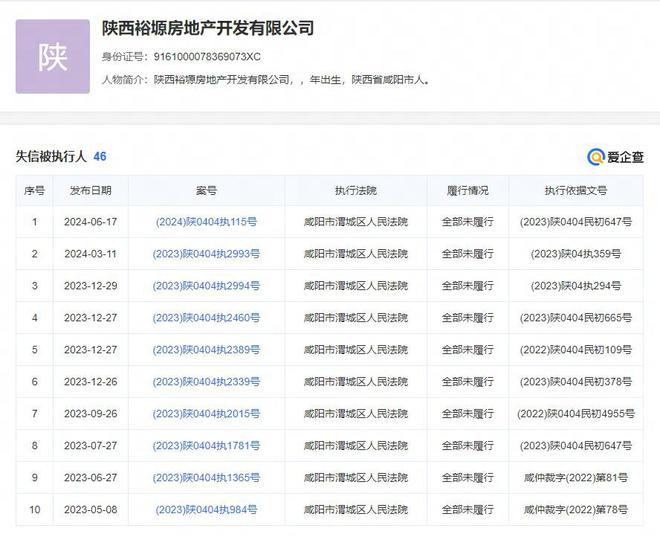Viewport: 660px width, 537px height.
Task: Open case link (2023)陕0404执2389号
Action: pyautogui.click(x=206, y=350)
